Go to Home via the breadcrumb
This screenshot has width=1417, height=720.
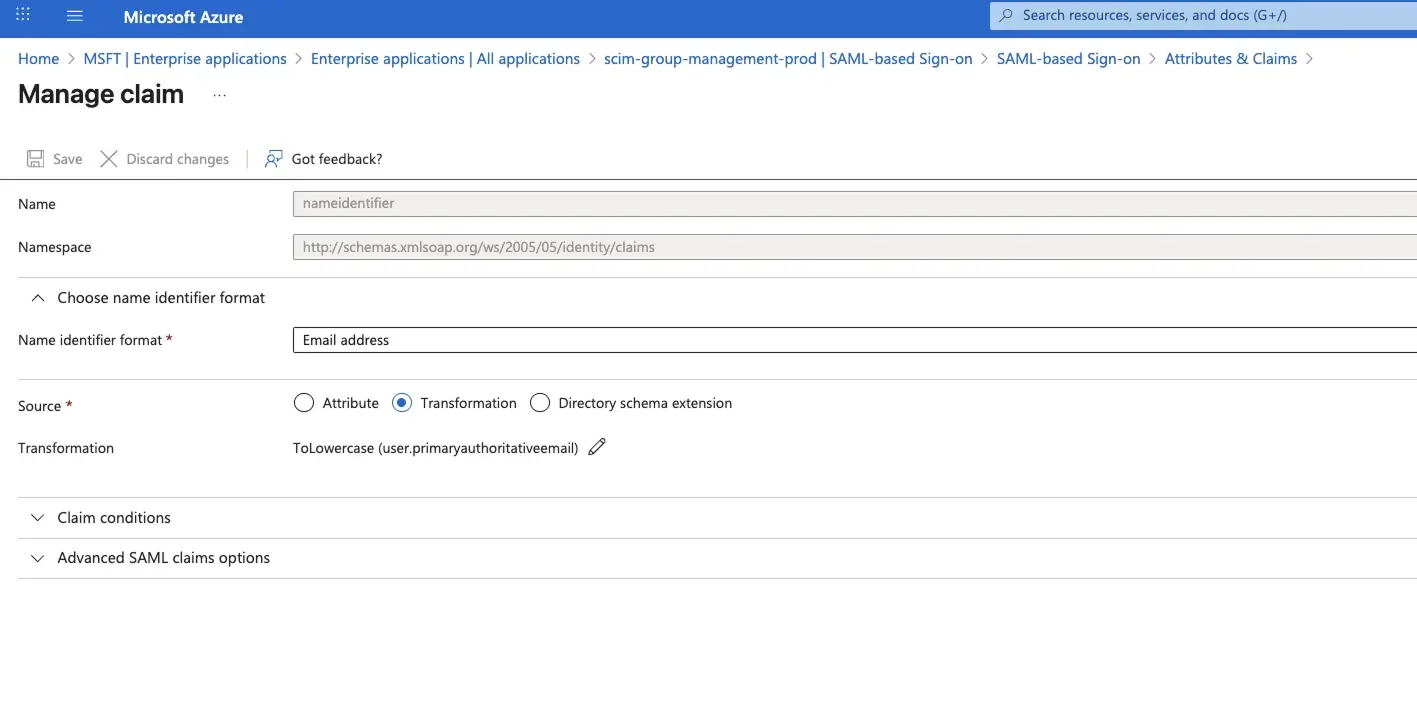coord(38,58)
